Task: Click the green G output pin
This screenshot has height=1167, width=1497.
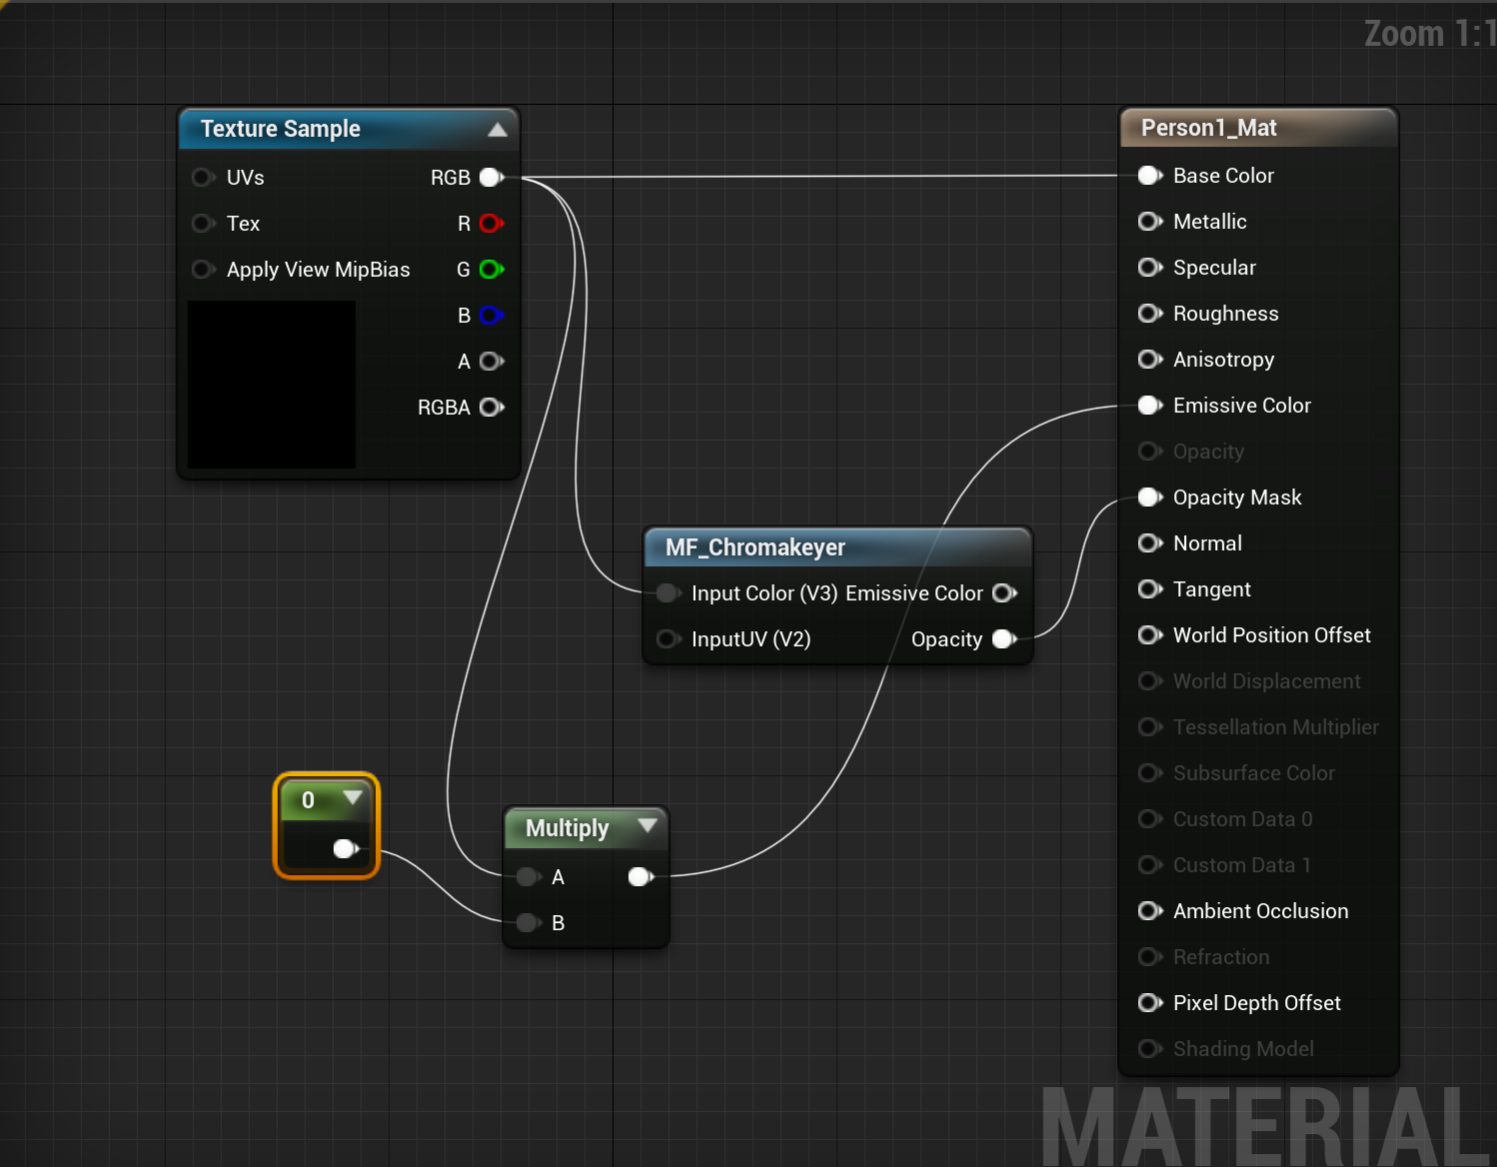Action: click(491, 269)
